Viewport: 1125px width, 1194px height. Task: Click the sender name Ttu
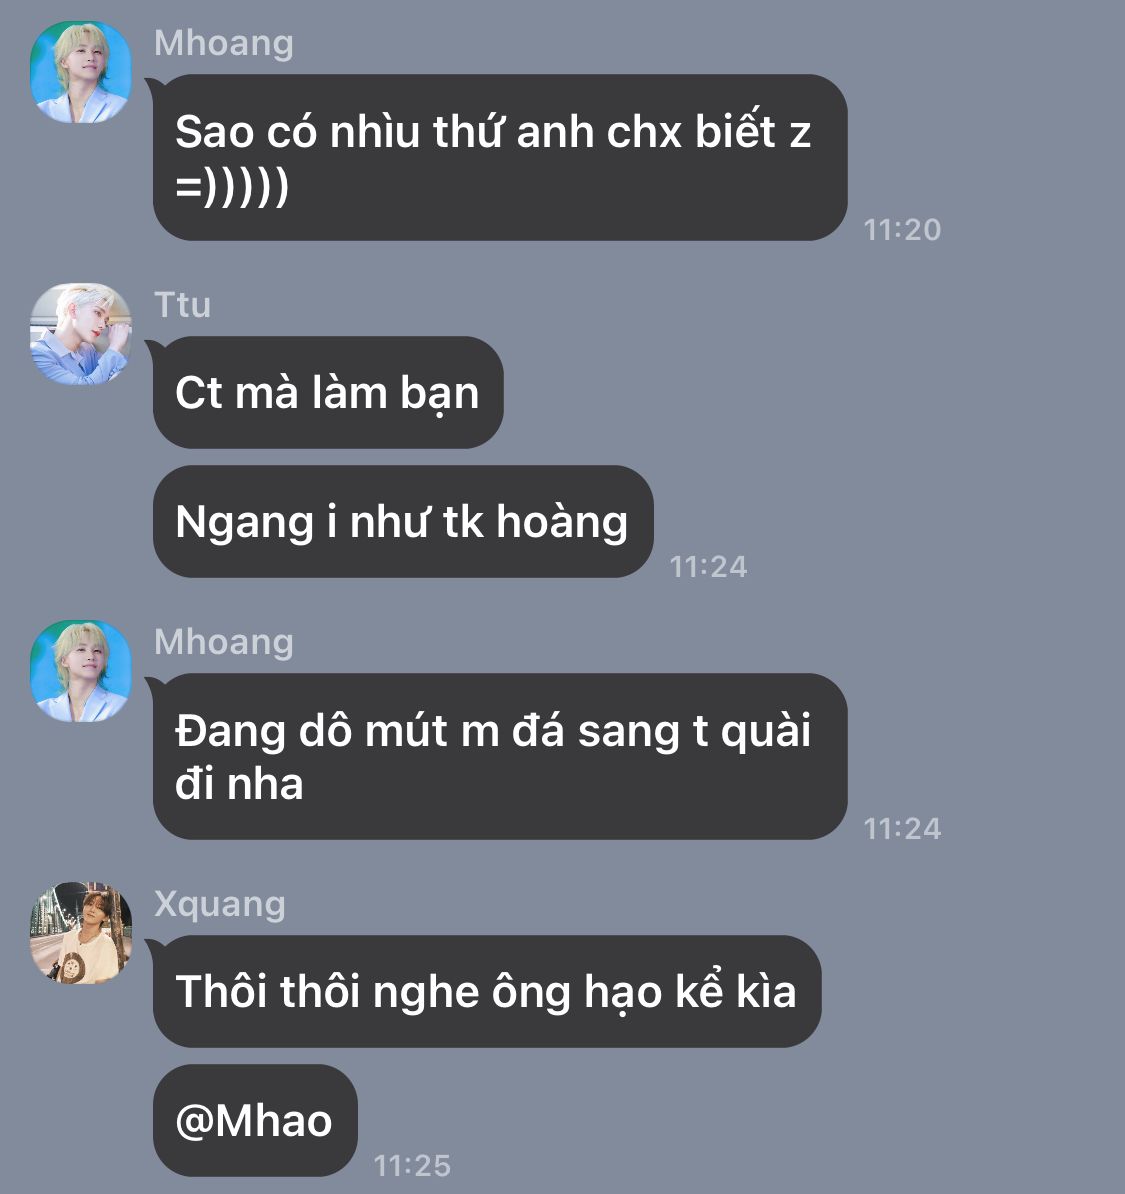[x=182, y=305]
